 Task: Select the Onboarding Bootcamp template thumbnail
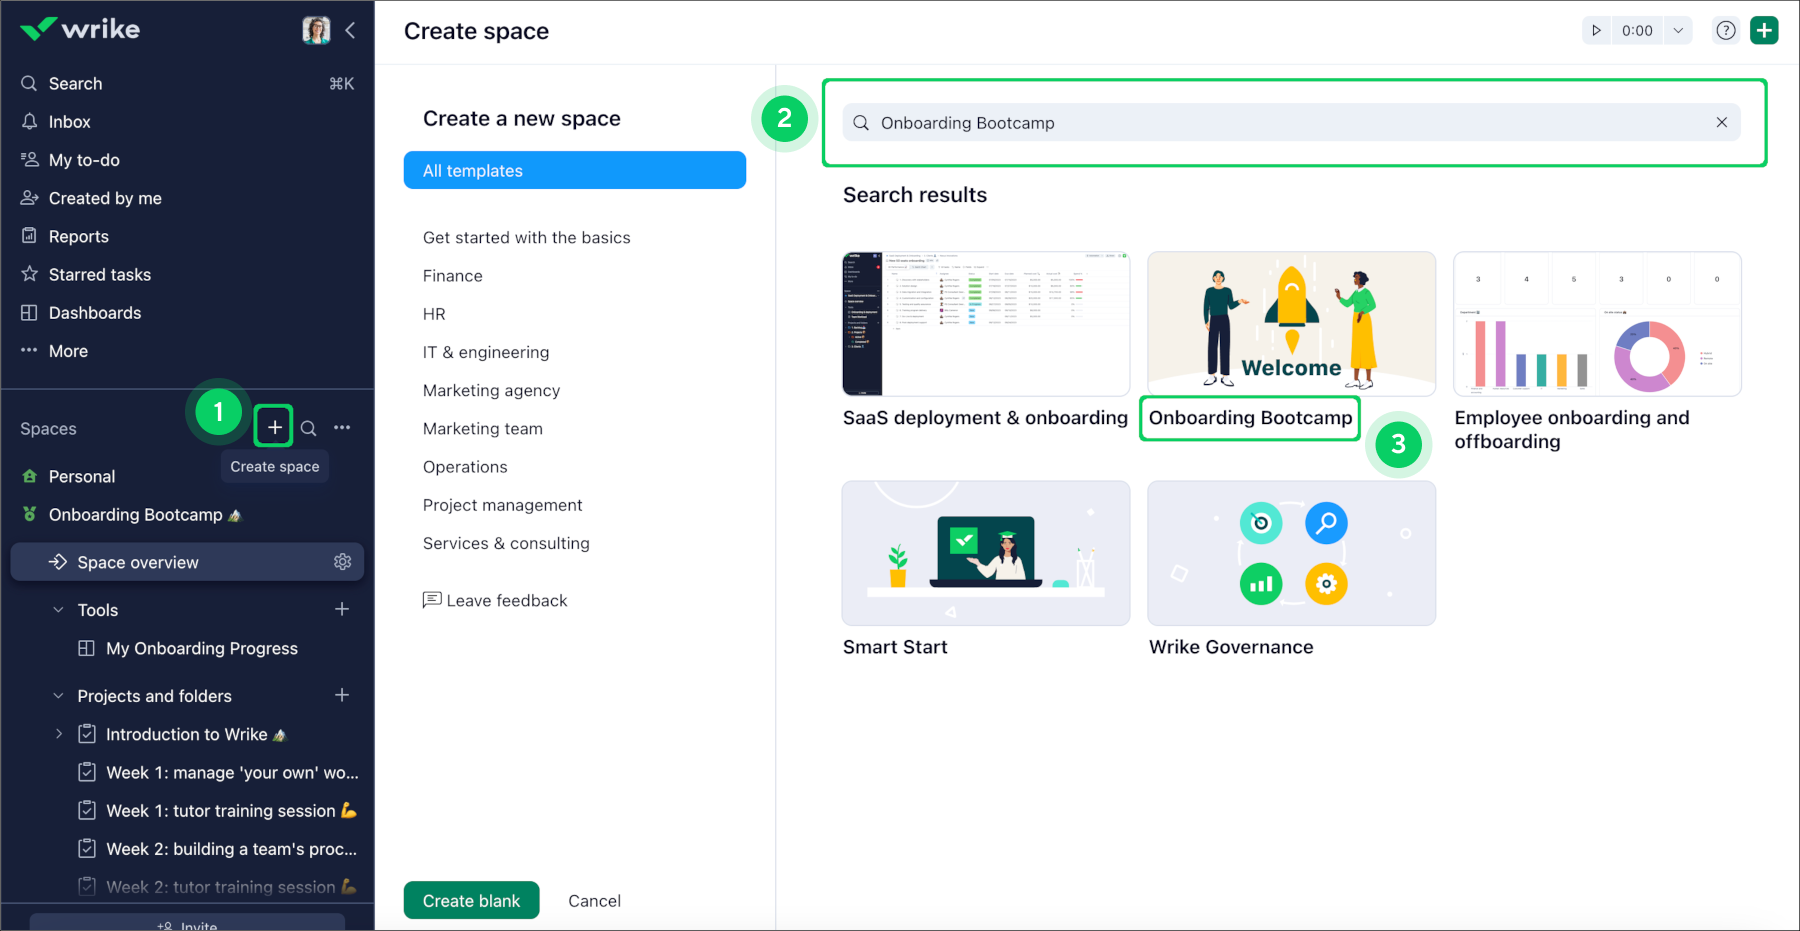click(x=1291, y=324)
